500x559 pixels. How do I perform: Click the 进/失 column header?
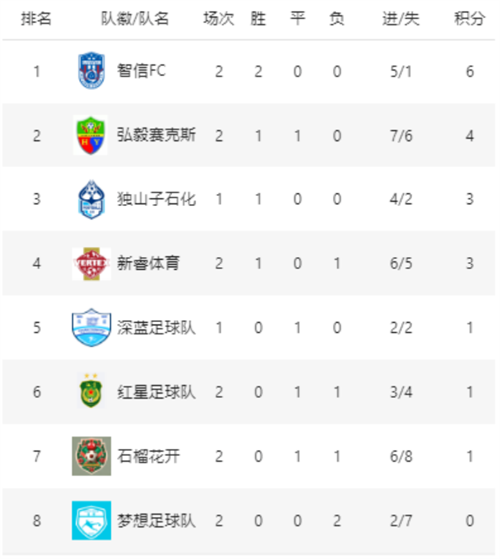401,19
